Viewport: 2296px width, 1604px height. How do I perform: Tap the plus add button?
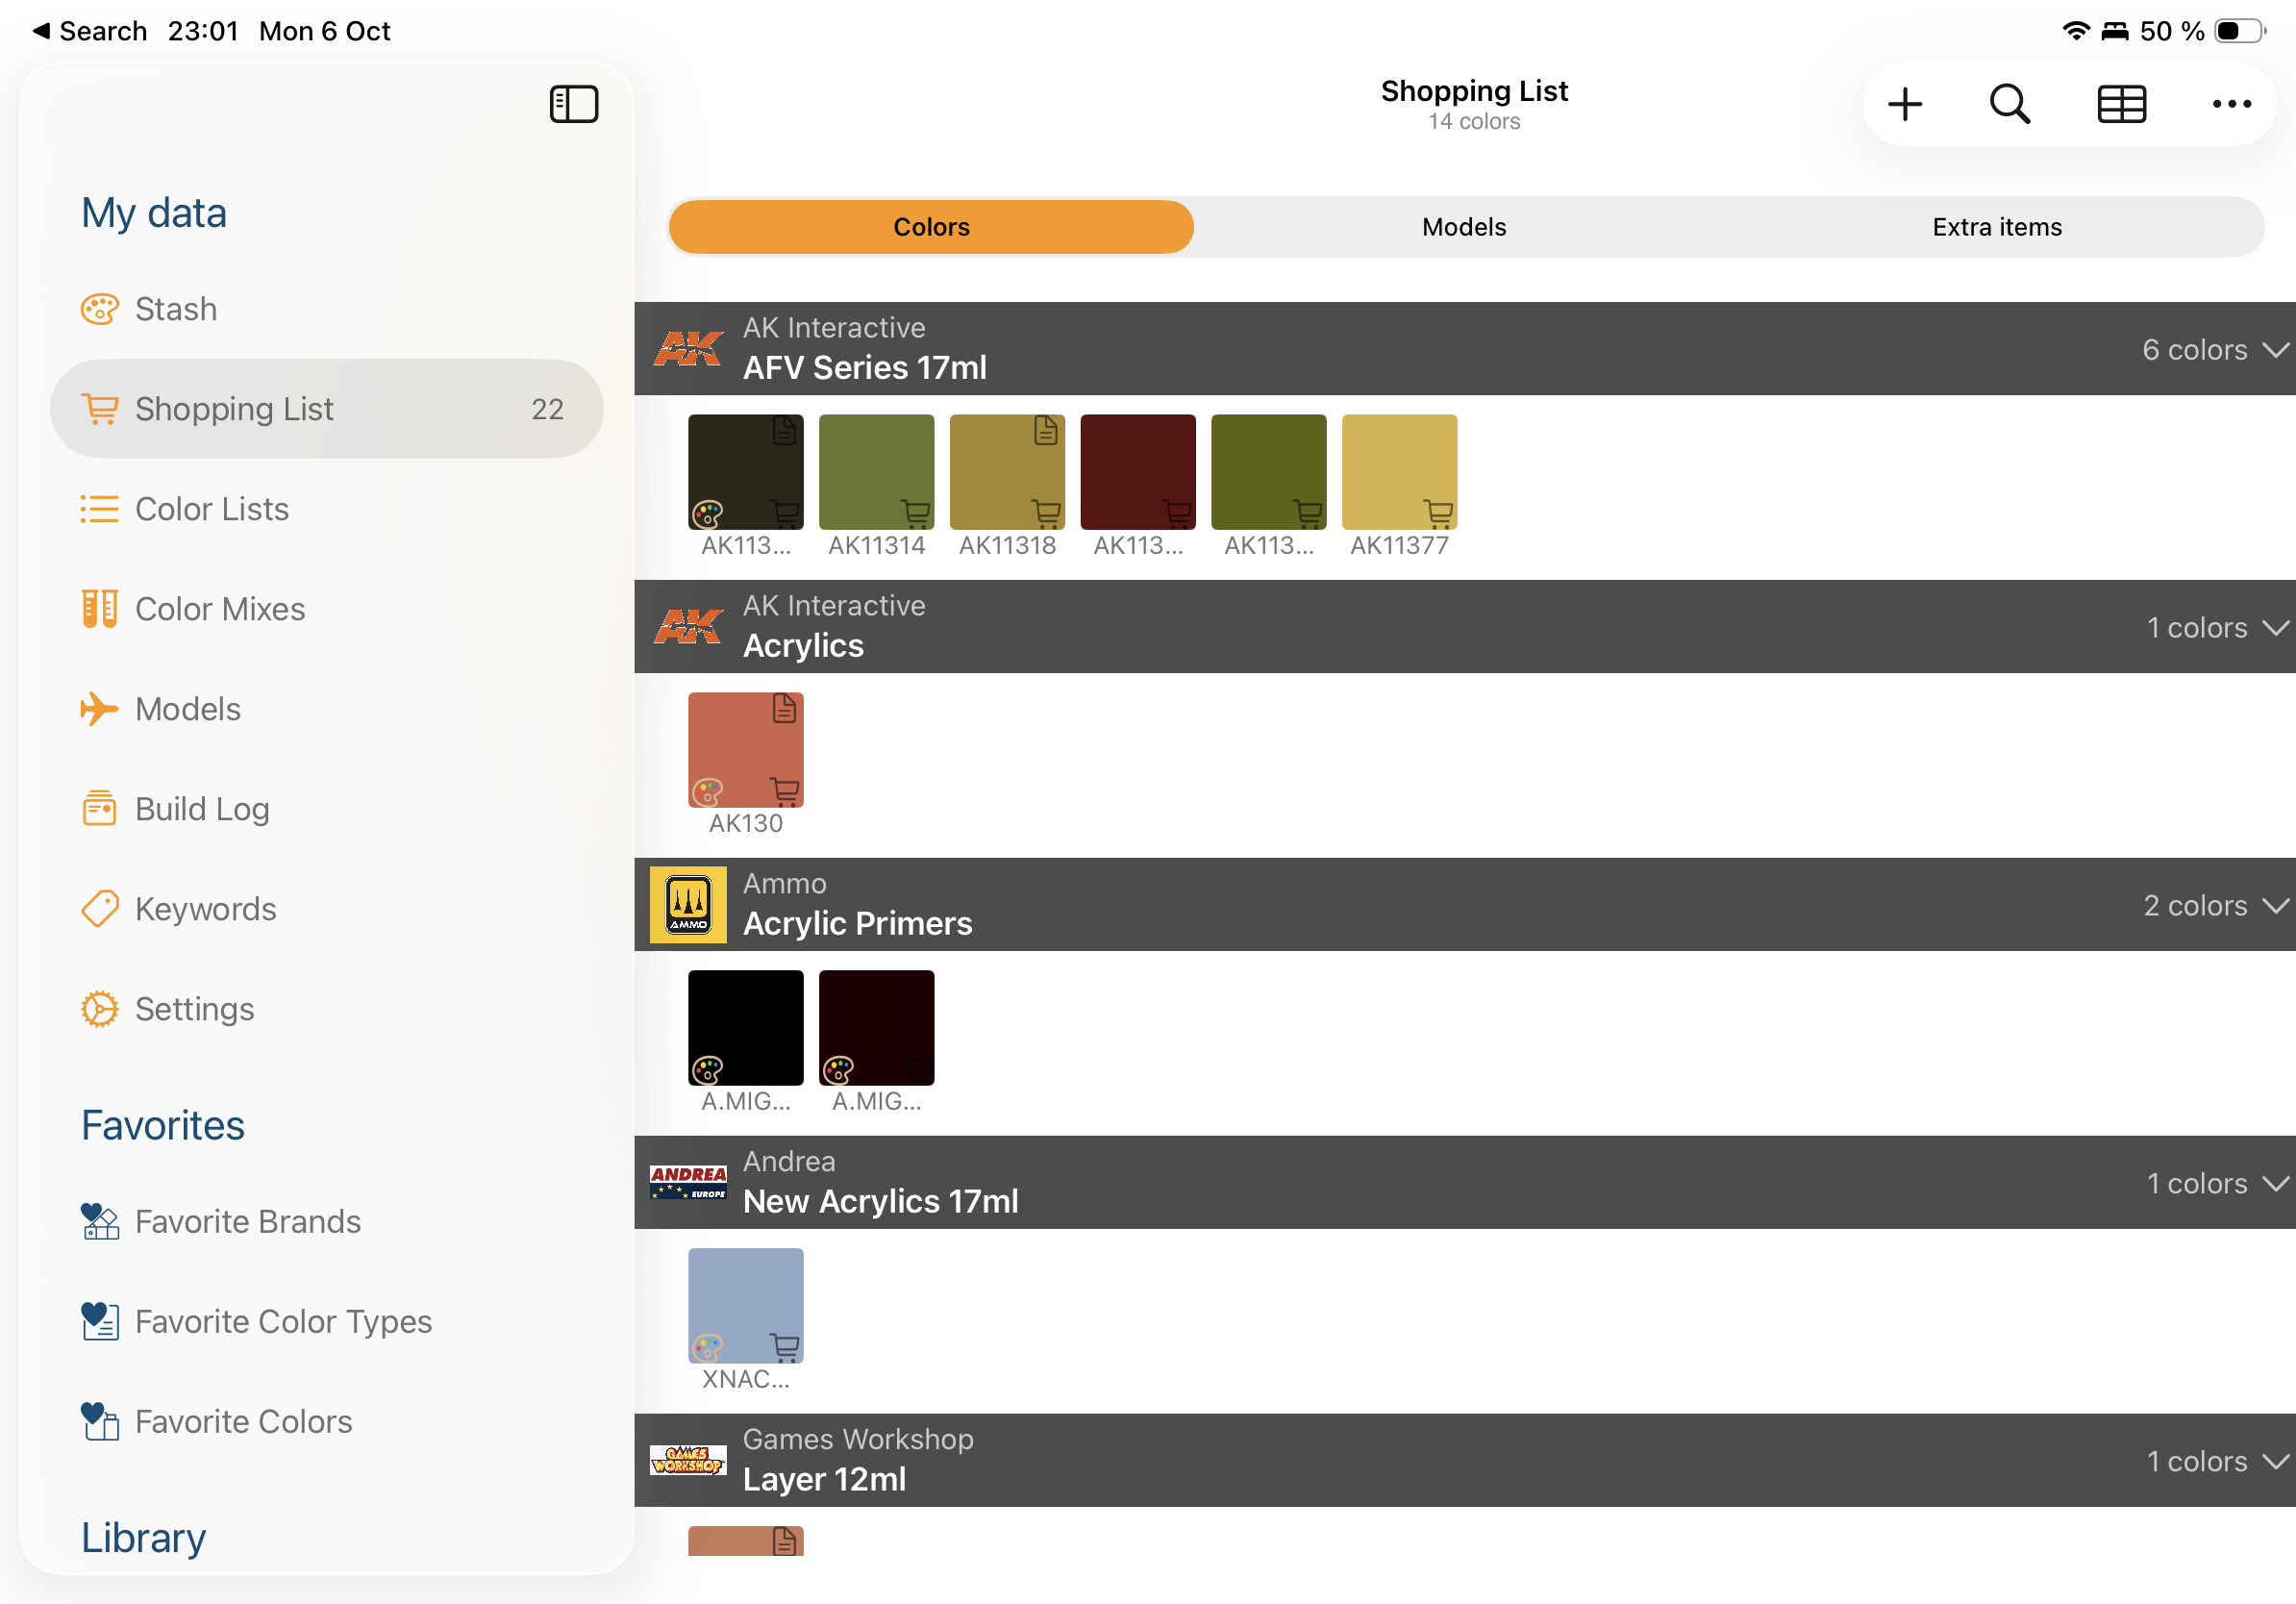pos(1904,104)
